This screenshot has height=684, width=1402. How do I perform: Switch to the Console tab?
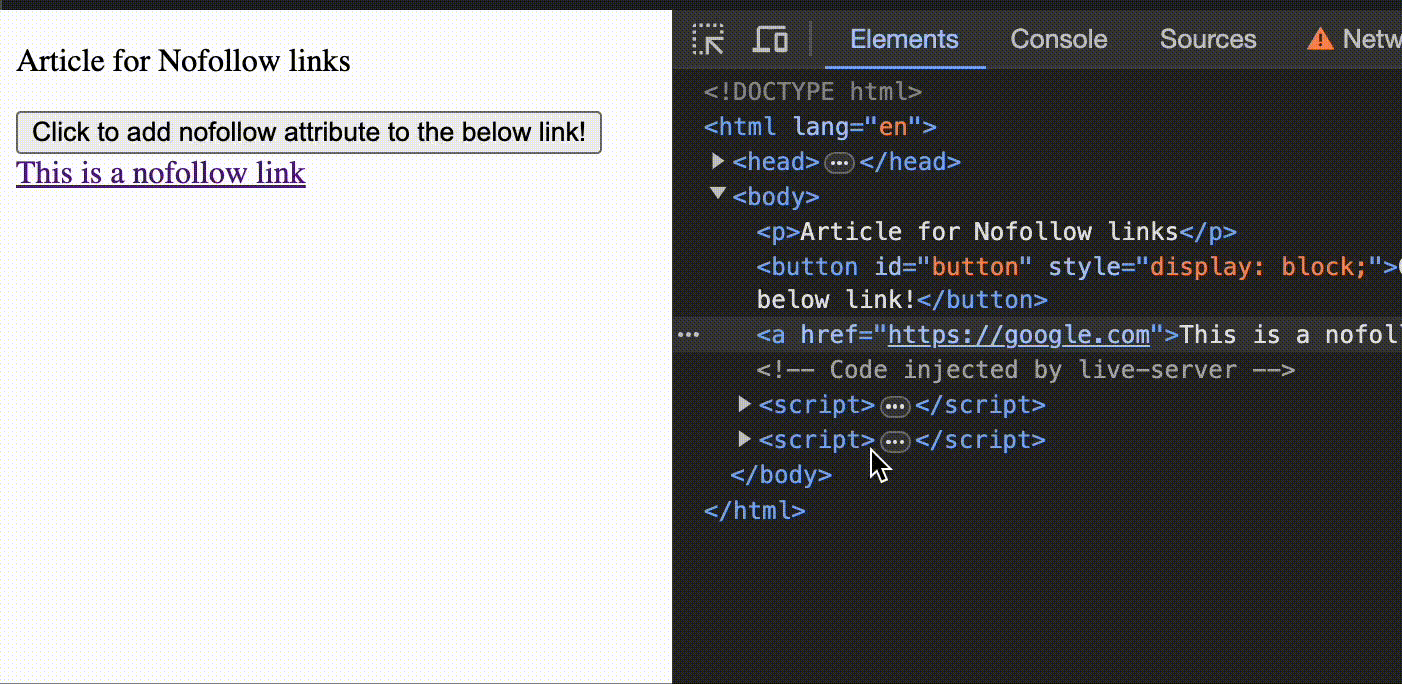1058,40
